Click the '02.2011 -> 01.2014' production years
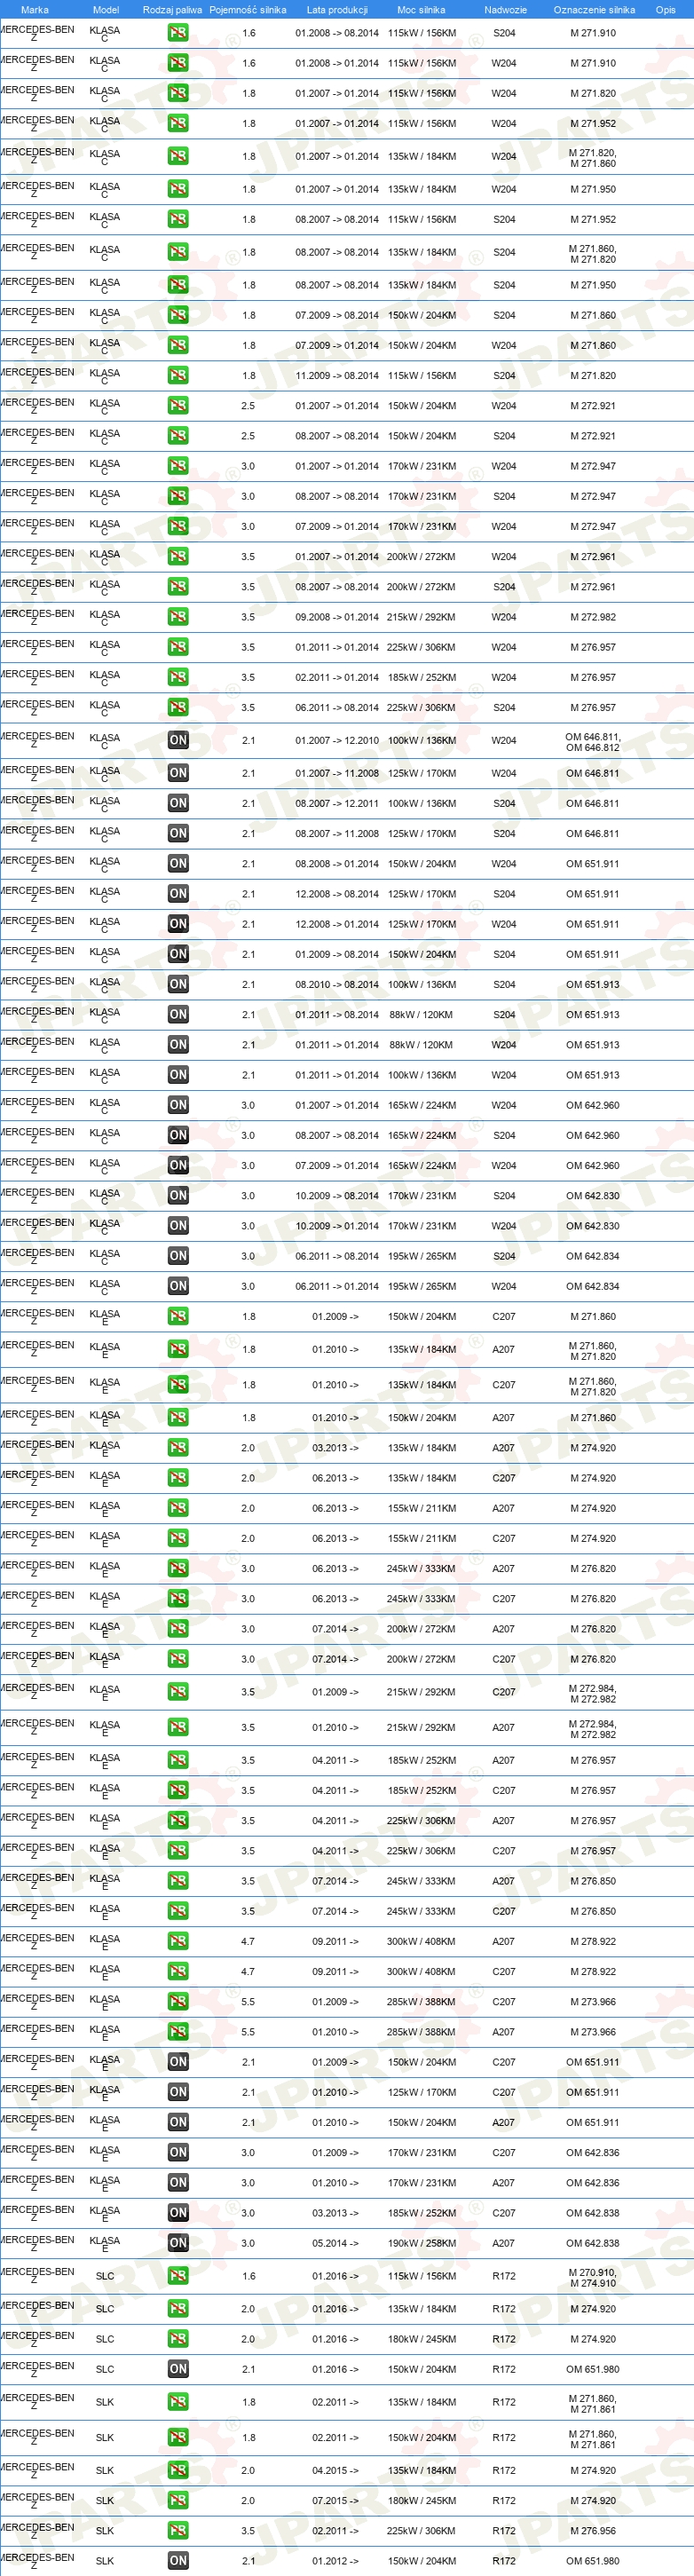Viewport: 694px width, 2576px height. tap(337, 677)
